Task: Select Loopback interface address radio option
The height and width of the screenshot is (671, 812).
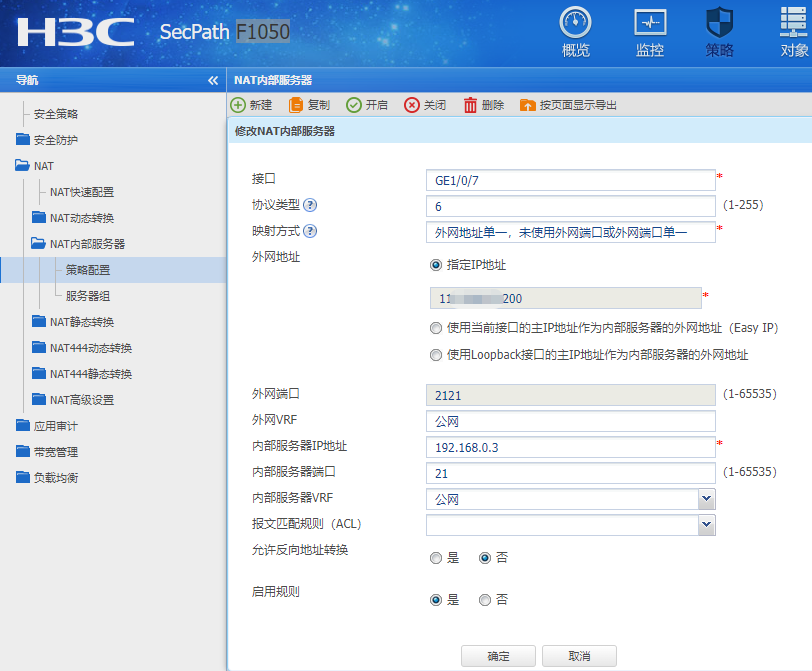Action: point(435,354)
